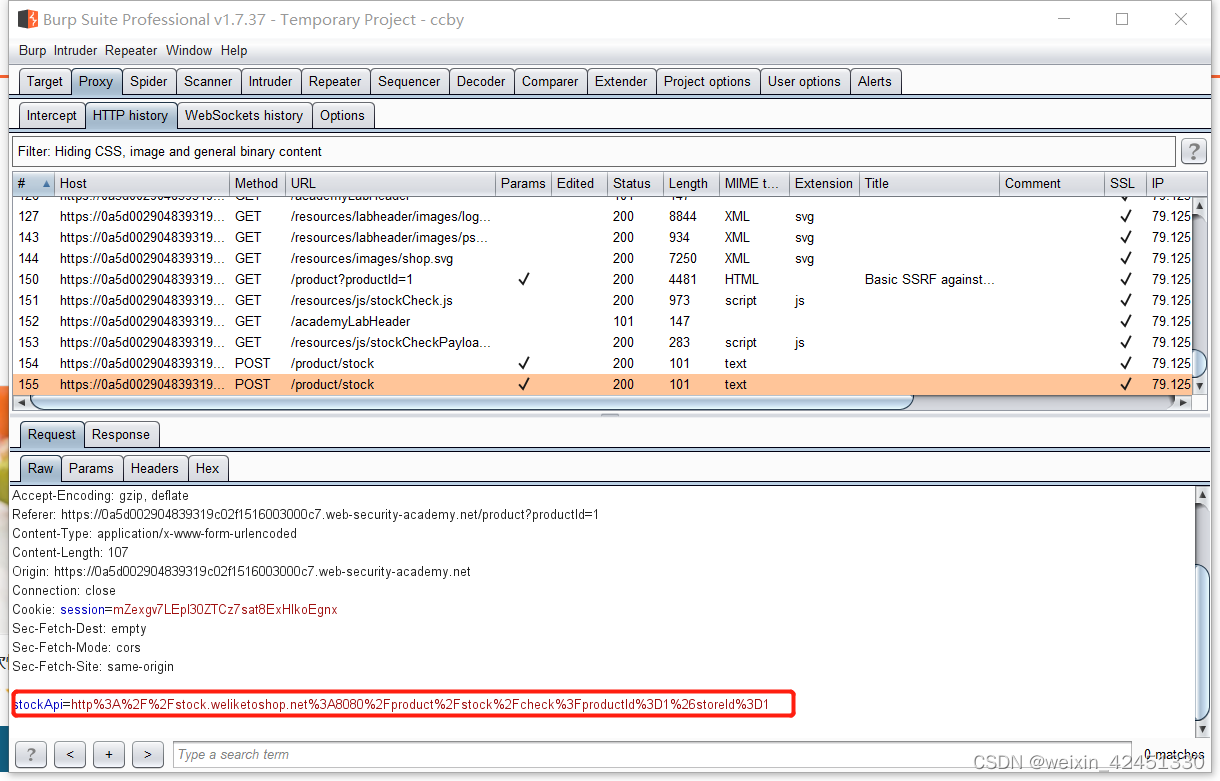Switch to the Sequencer tab
Screen dimensions: 1220x781
coord(409,81)
